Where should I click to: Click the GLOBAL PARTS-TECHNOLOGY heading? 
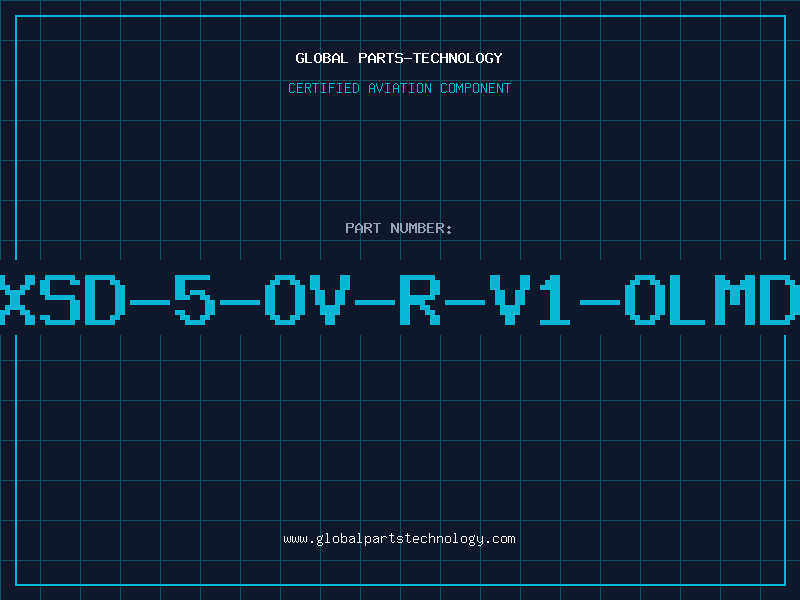(x=399, y=58)
